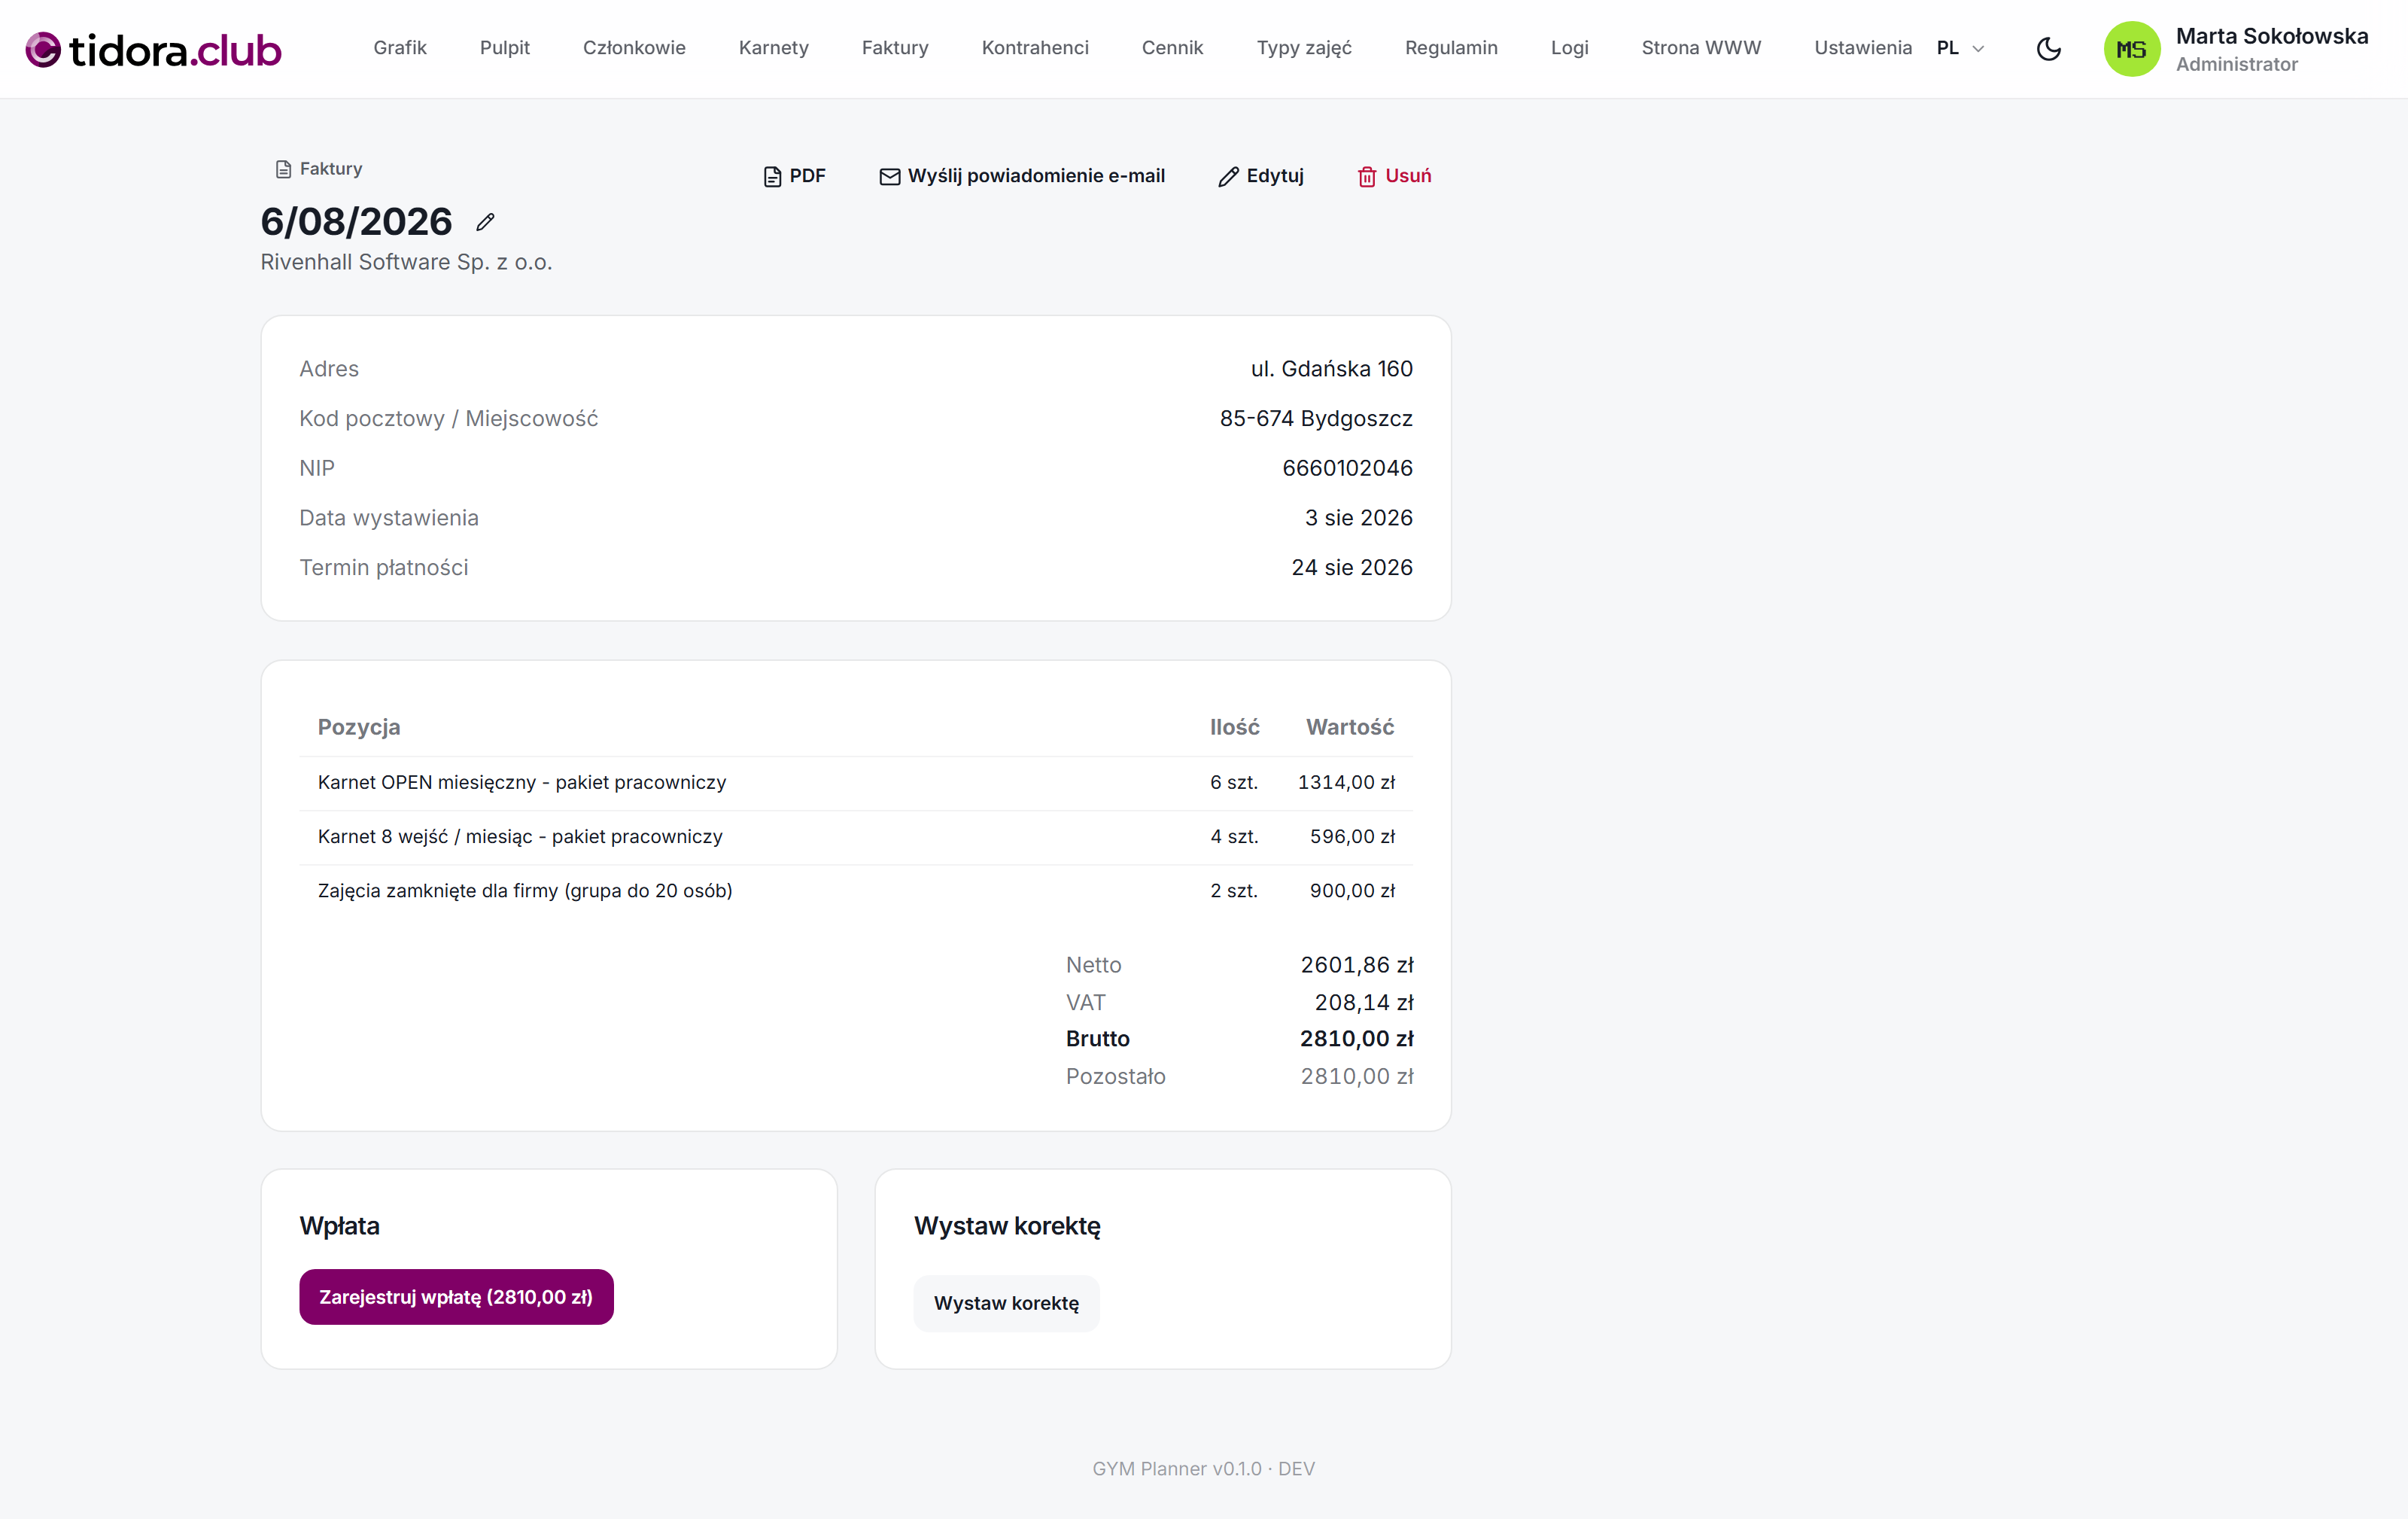Click the Wystaw korektę button
Image resolution: width=2408 pixels, height=1519 pixels.
coord(1006,1303)
